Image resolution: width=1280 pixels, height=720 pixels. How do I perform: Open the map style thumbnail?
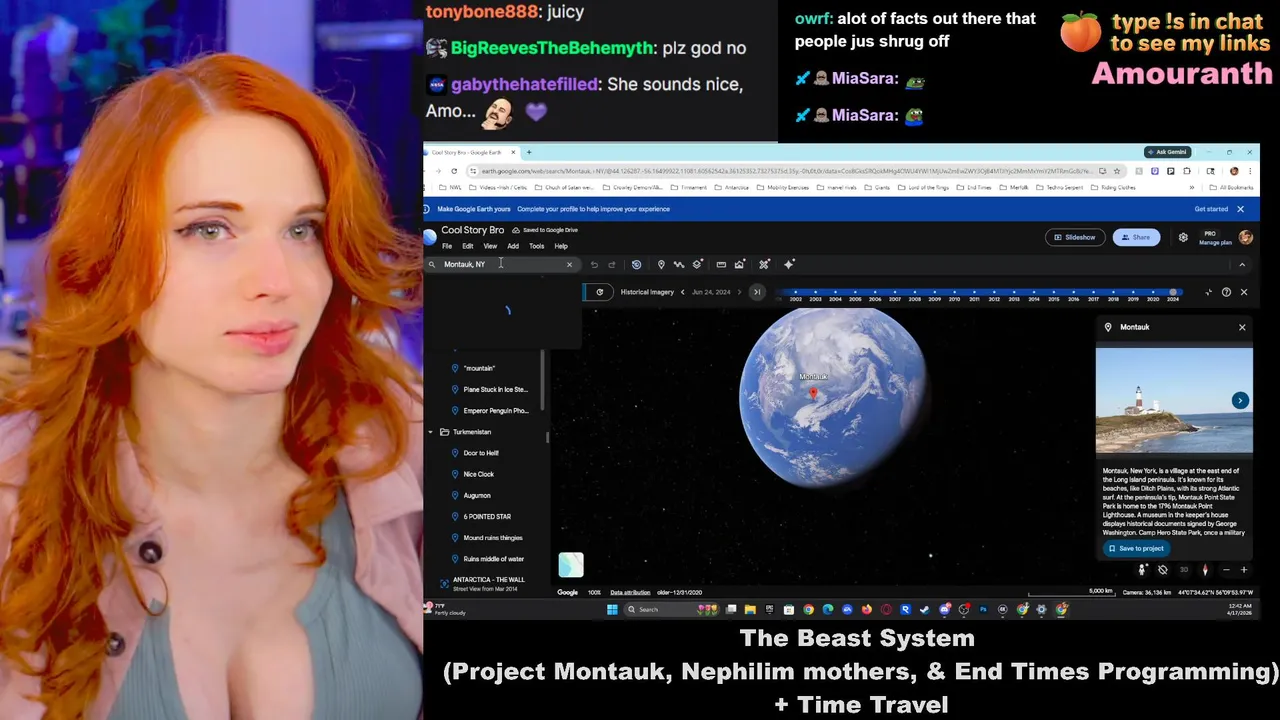pos(571,565)
